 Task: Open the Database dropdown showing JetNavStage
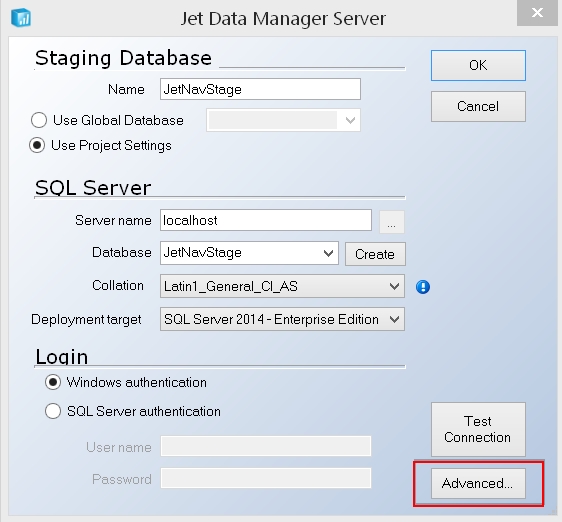click(249, 253)
